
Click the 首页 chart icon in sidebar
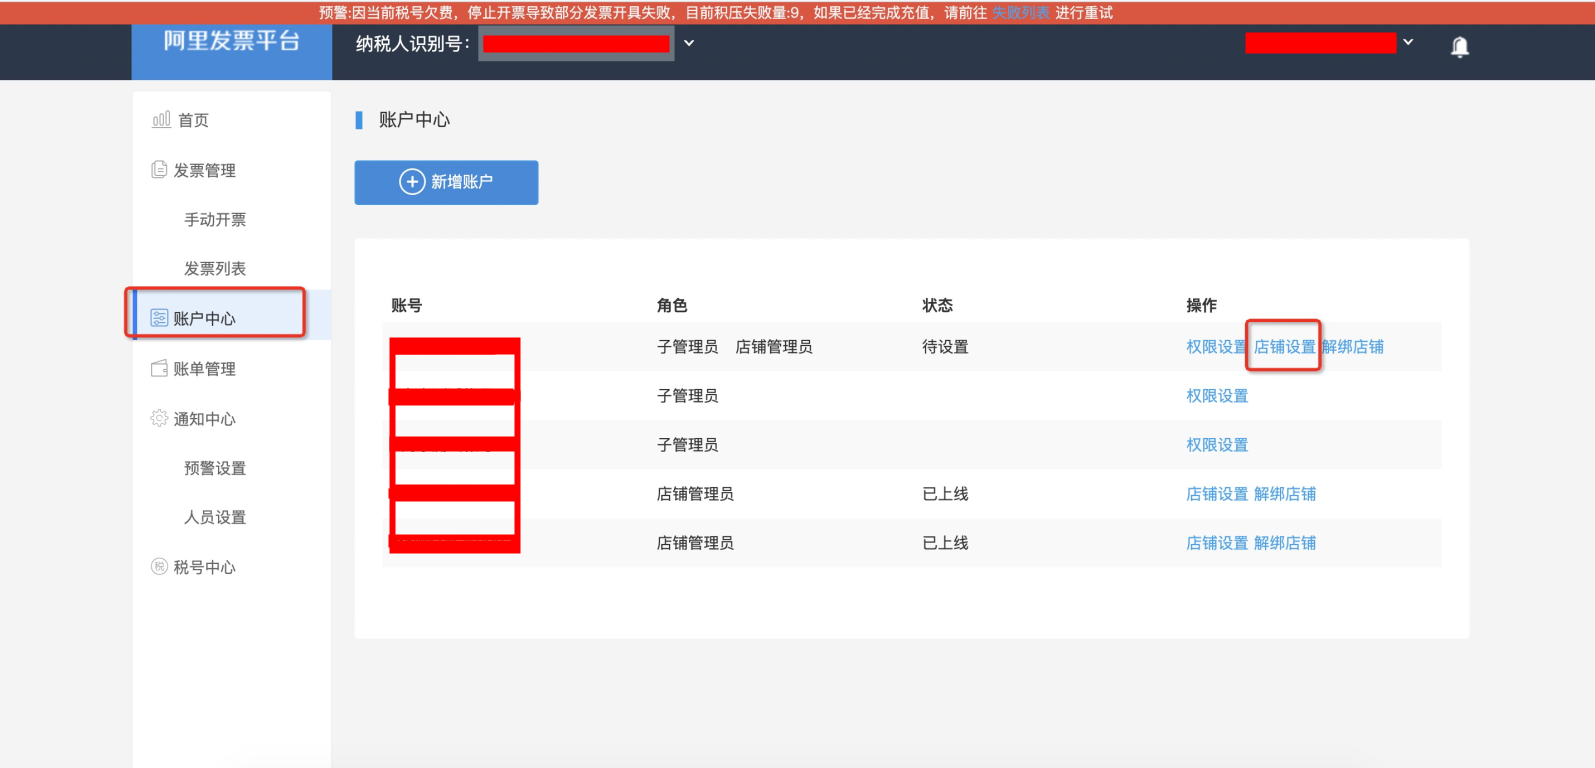click(x=161, y=120)
